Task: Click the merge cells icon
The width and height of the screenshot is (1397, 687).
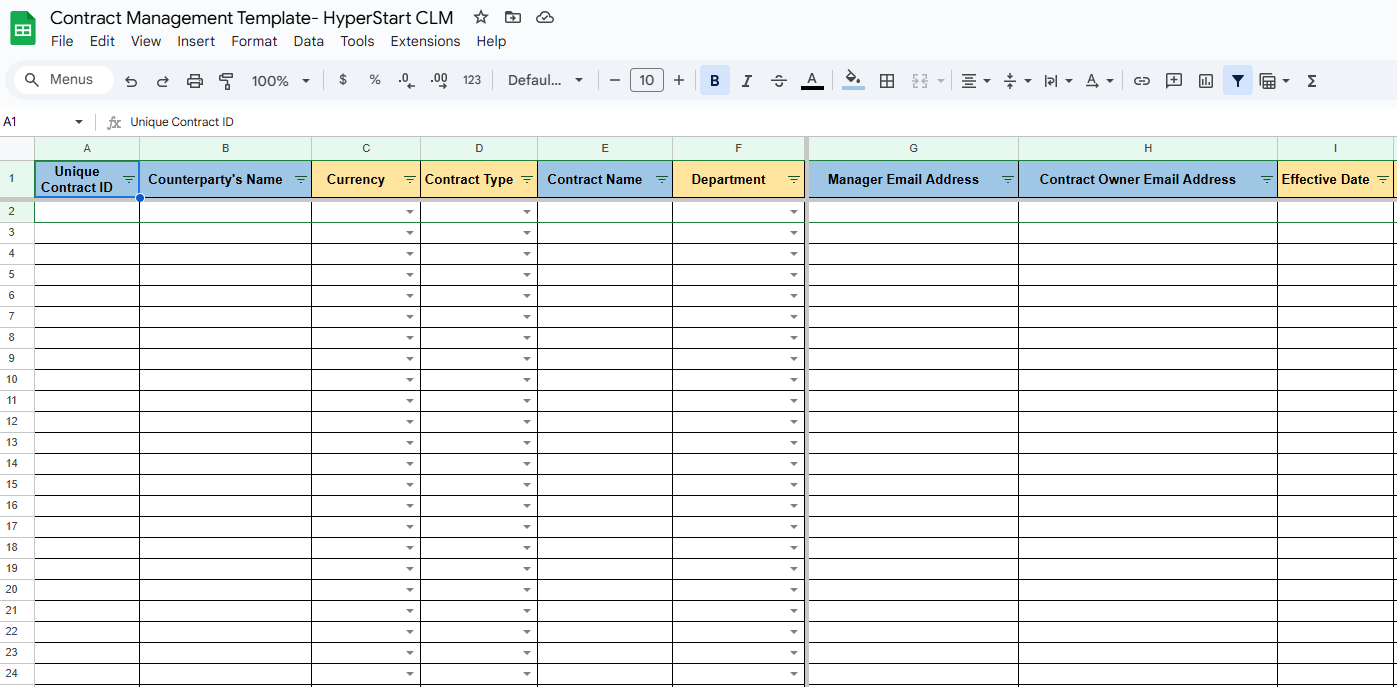Action: [x=920, y=81]
